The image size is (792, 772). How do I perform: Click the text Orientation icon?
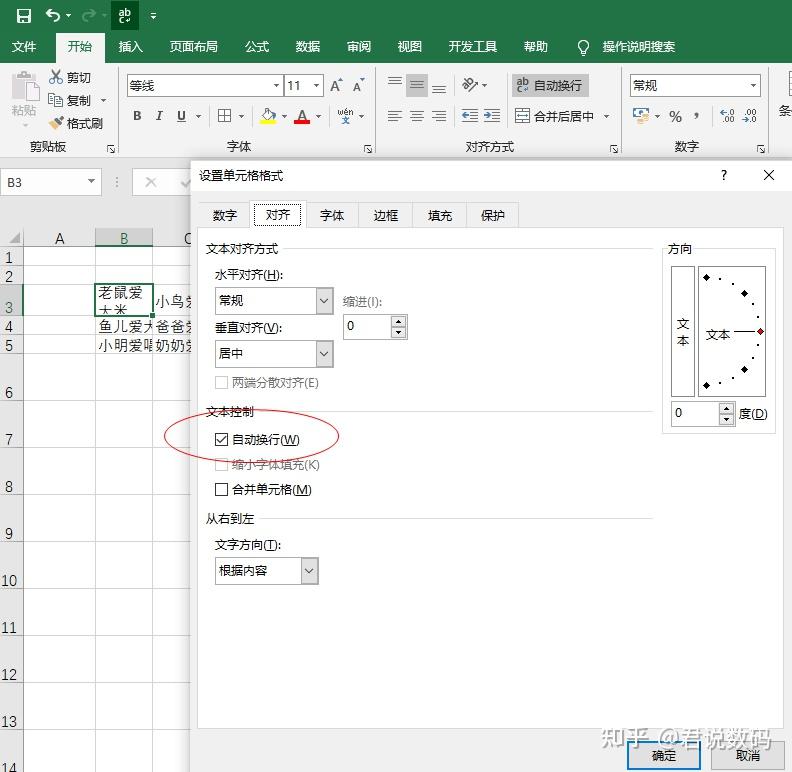(x=470, y=85)
